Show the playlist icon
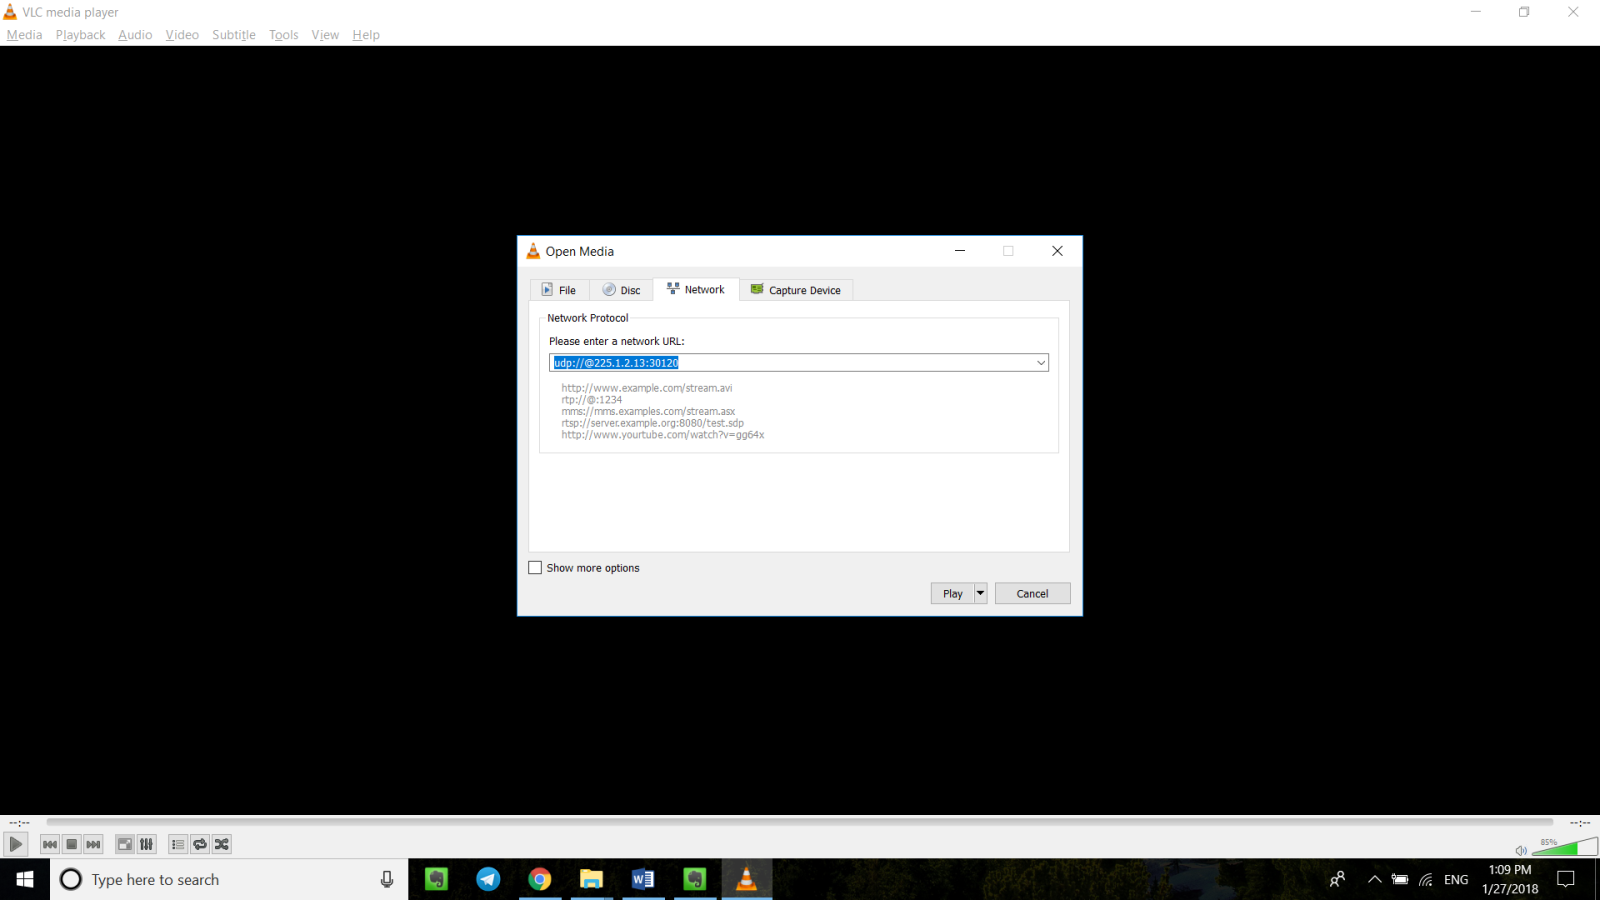 (178, 844)
